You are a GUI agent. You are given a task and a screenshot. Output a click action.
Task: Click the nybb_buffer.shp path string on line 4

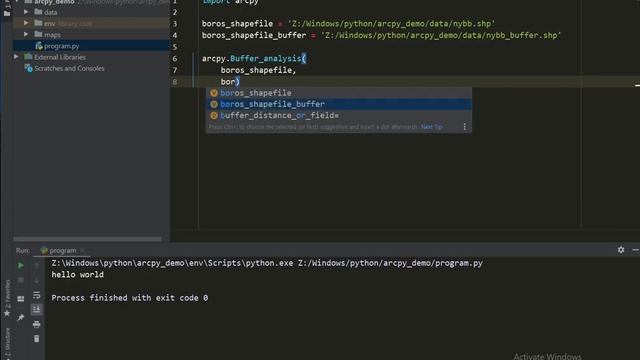[x=441, y=35]
